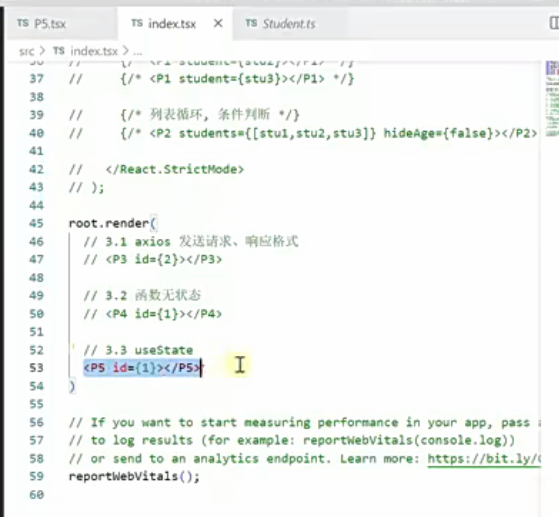Click the '</React.StrictMode>' comment on line 42

click(x=175, y=169)
